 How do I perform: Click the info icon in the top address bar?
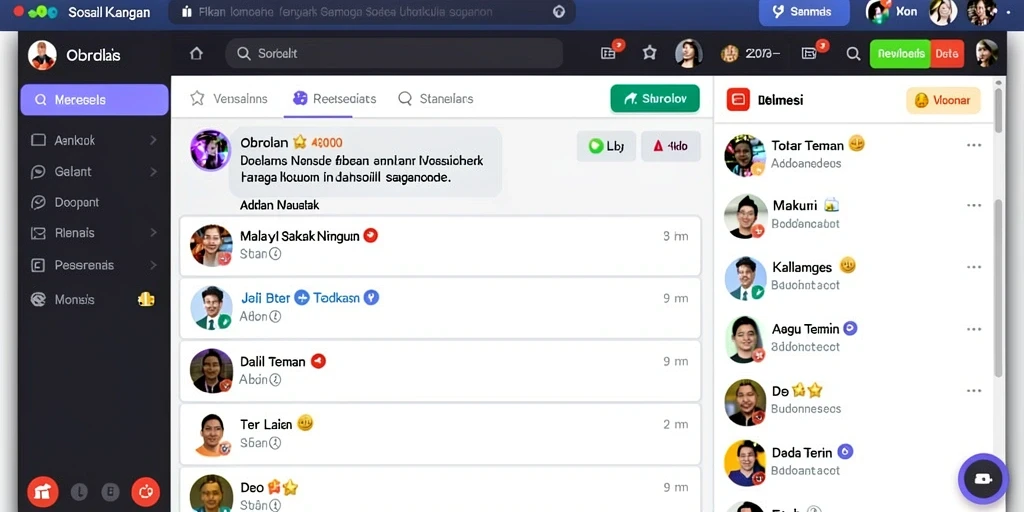[558, 12]
